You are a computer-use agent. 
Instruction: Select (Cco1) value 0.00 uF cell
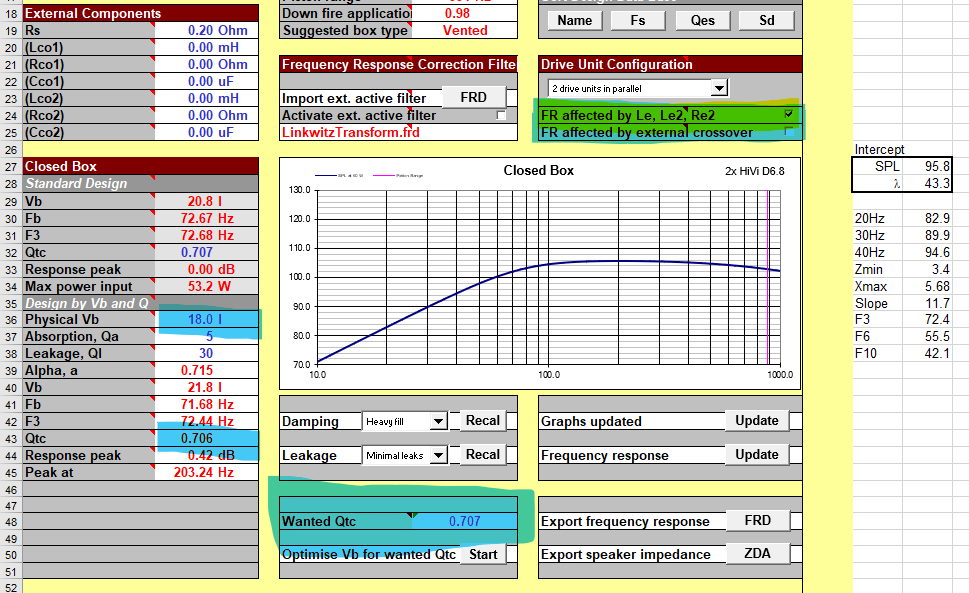coord(206,82)
